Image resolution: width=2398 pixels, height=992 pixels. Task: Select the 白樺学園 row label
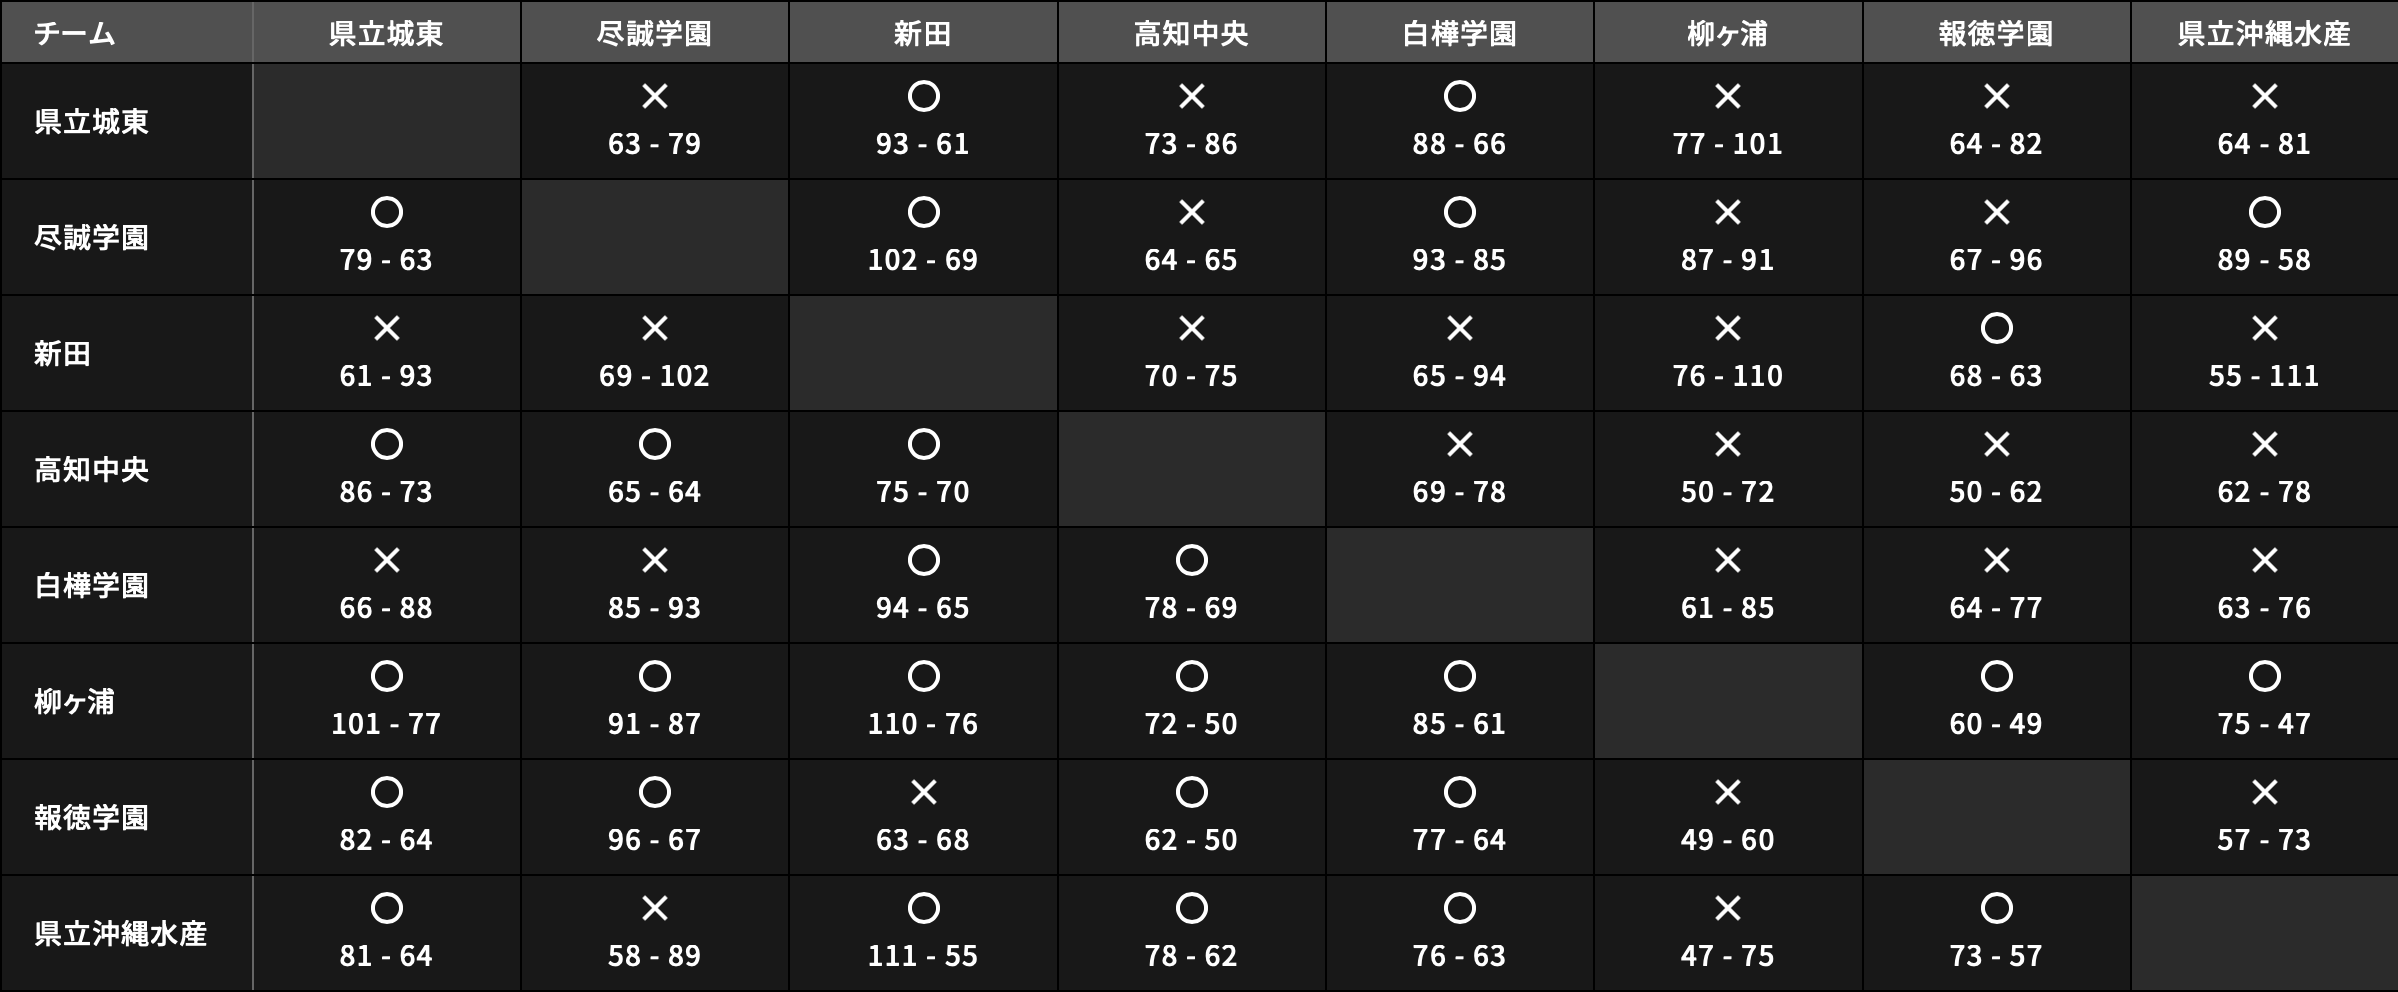click(x=92, y=586)
